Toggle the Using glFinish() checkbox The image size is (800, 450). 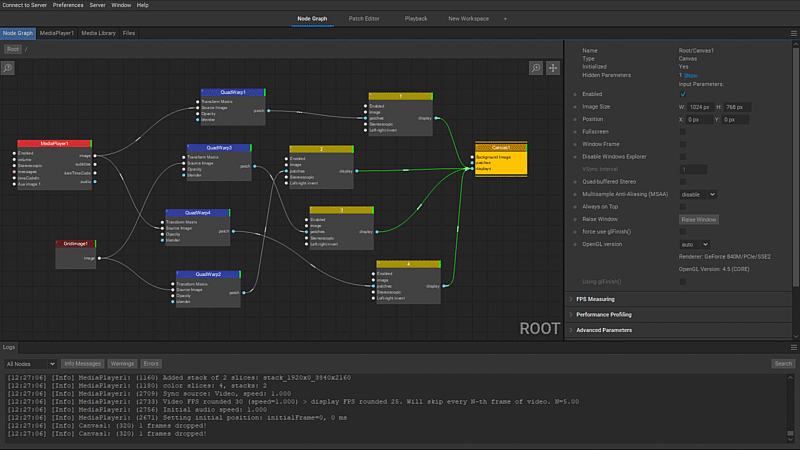683,282
